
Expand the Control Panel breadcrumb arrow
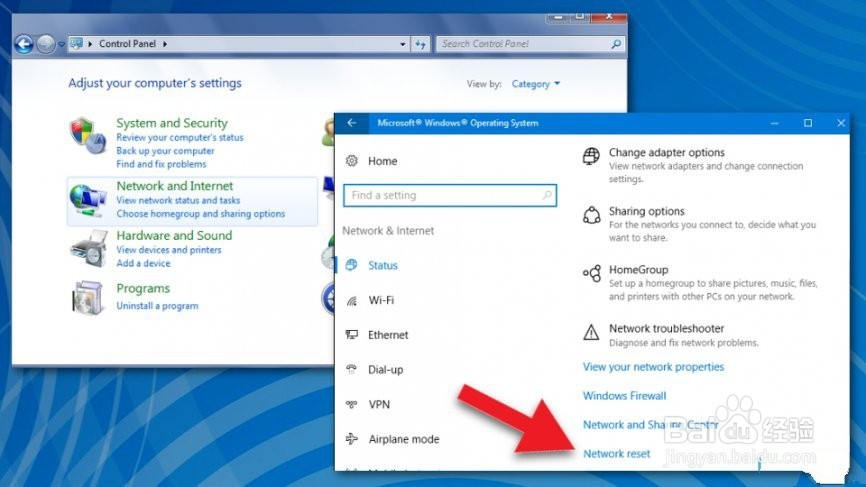click(x=165, y=44)
